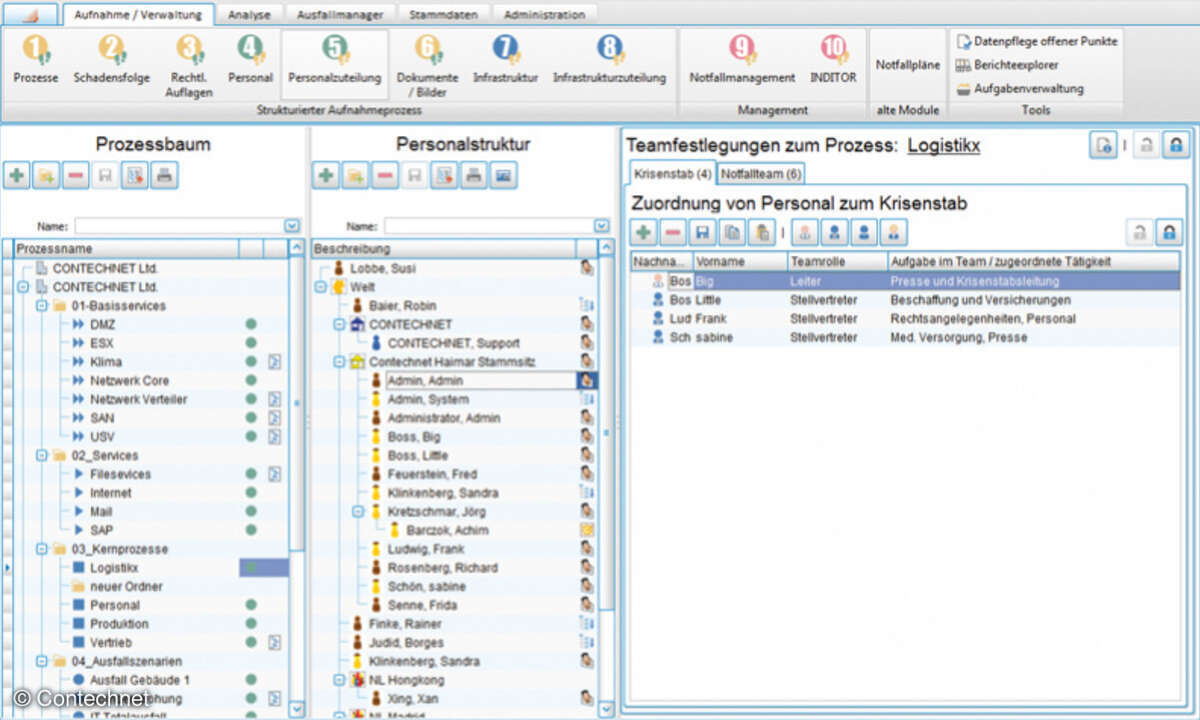
Task: Open the Ausfallmanager ribbon tab
Action: [x=342, y=15]
